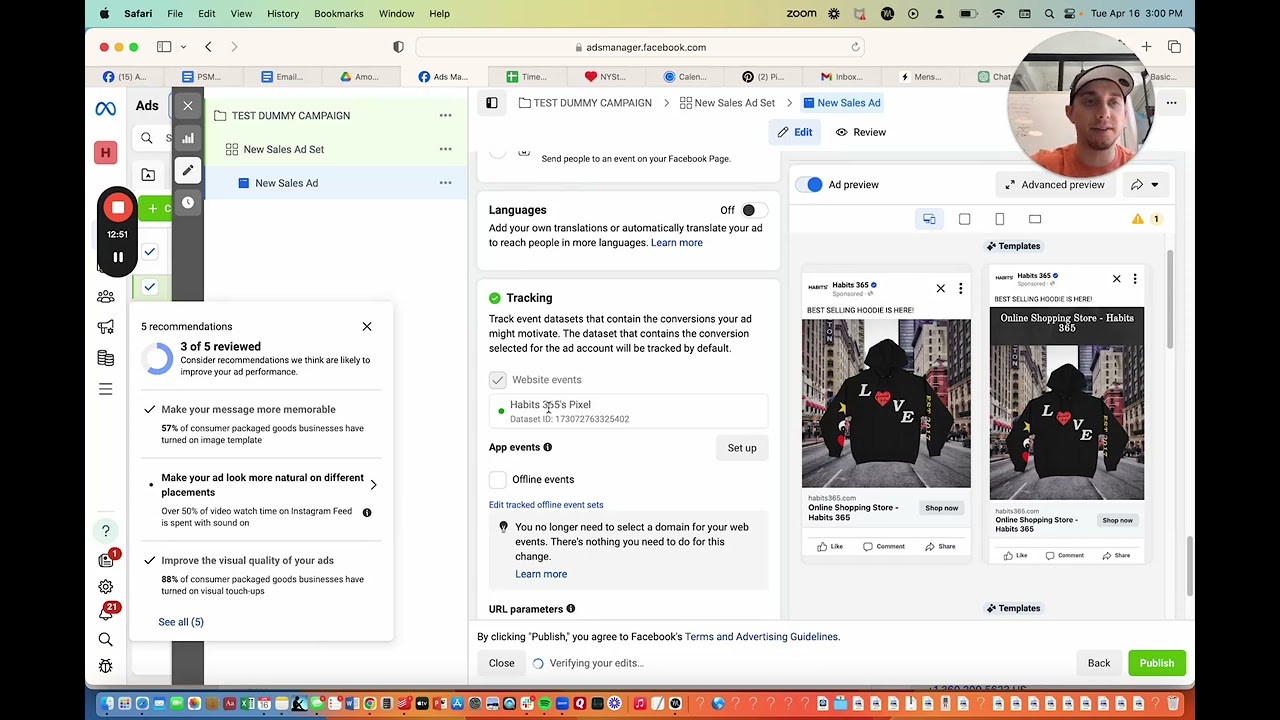
Task: Open the Help question mark icon
Action: pyautogui.click(x=105, y=531)
